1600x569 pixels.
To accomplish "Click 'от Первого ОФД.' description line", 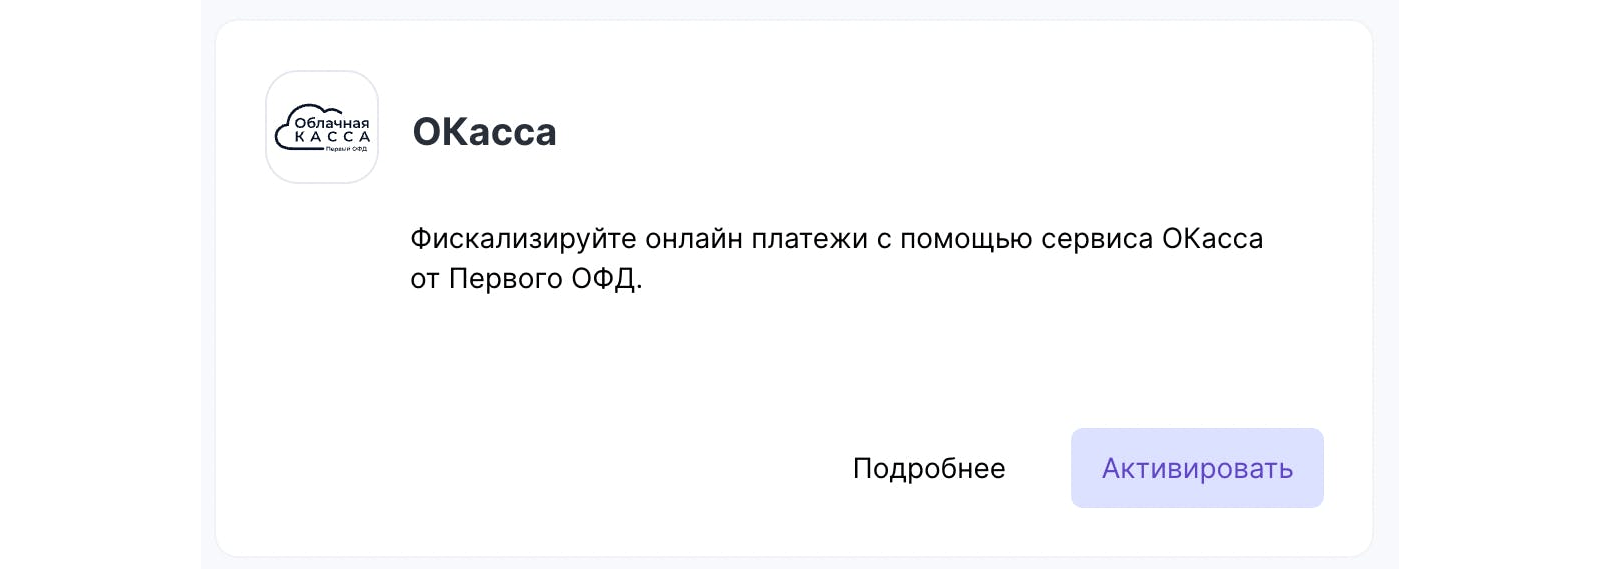I will pos(526,279).
